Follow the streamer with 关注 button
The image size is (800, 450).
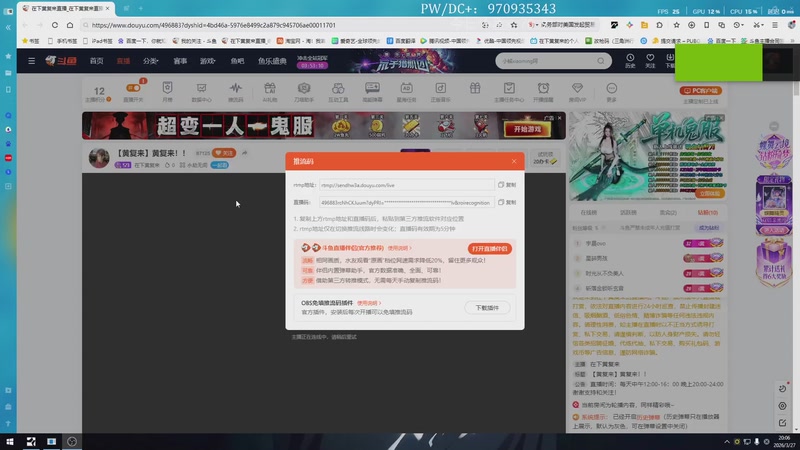(x=224, y=153)
